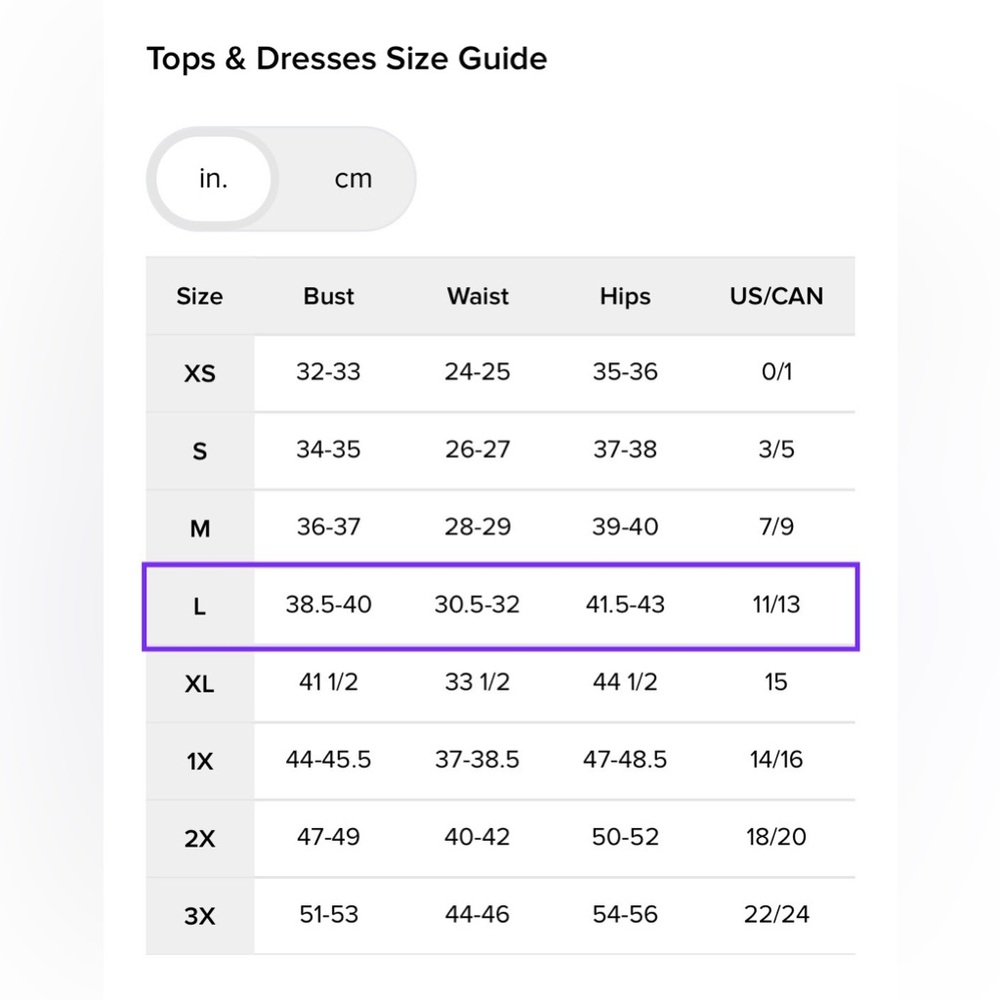Select the 1X size row label
The image size is (1000, 1000).
point(200,761)
